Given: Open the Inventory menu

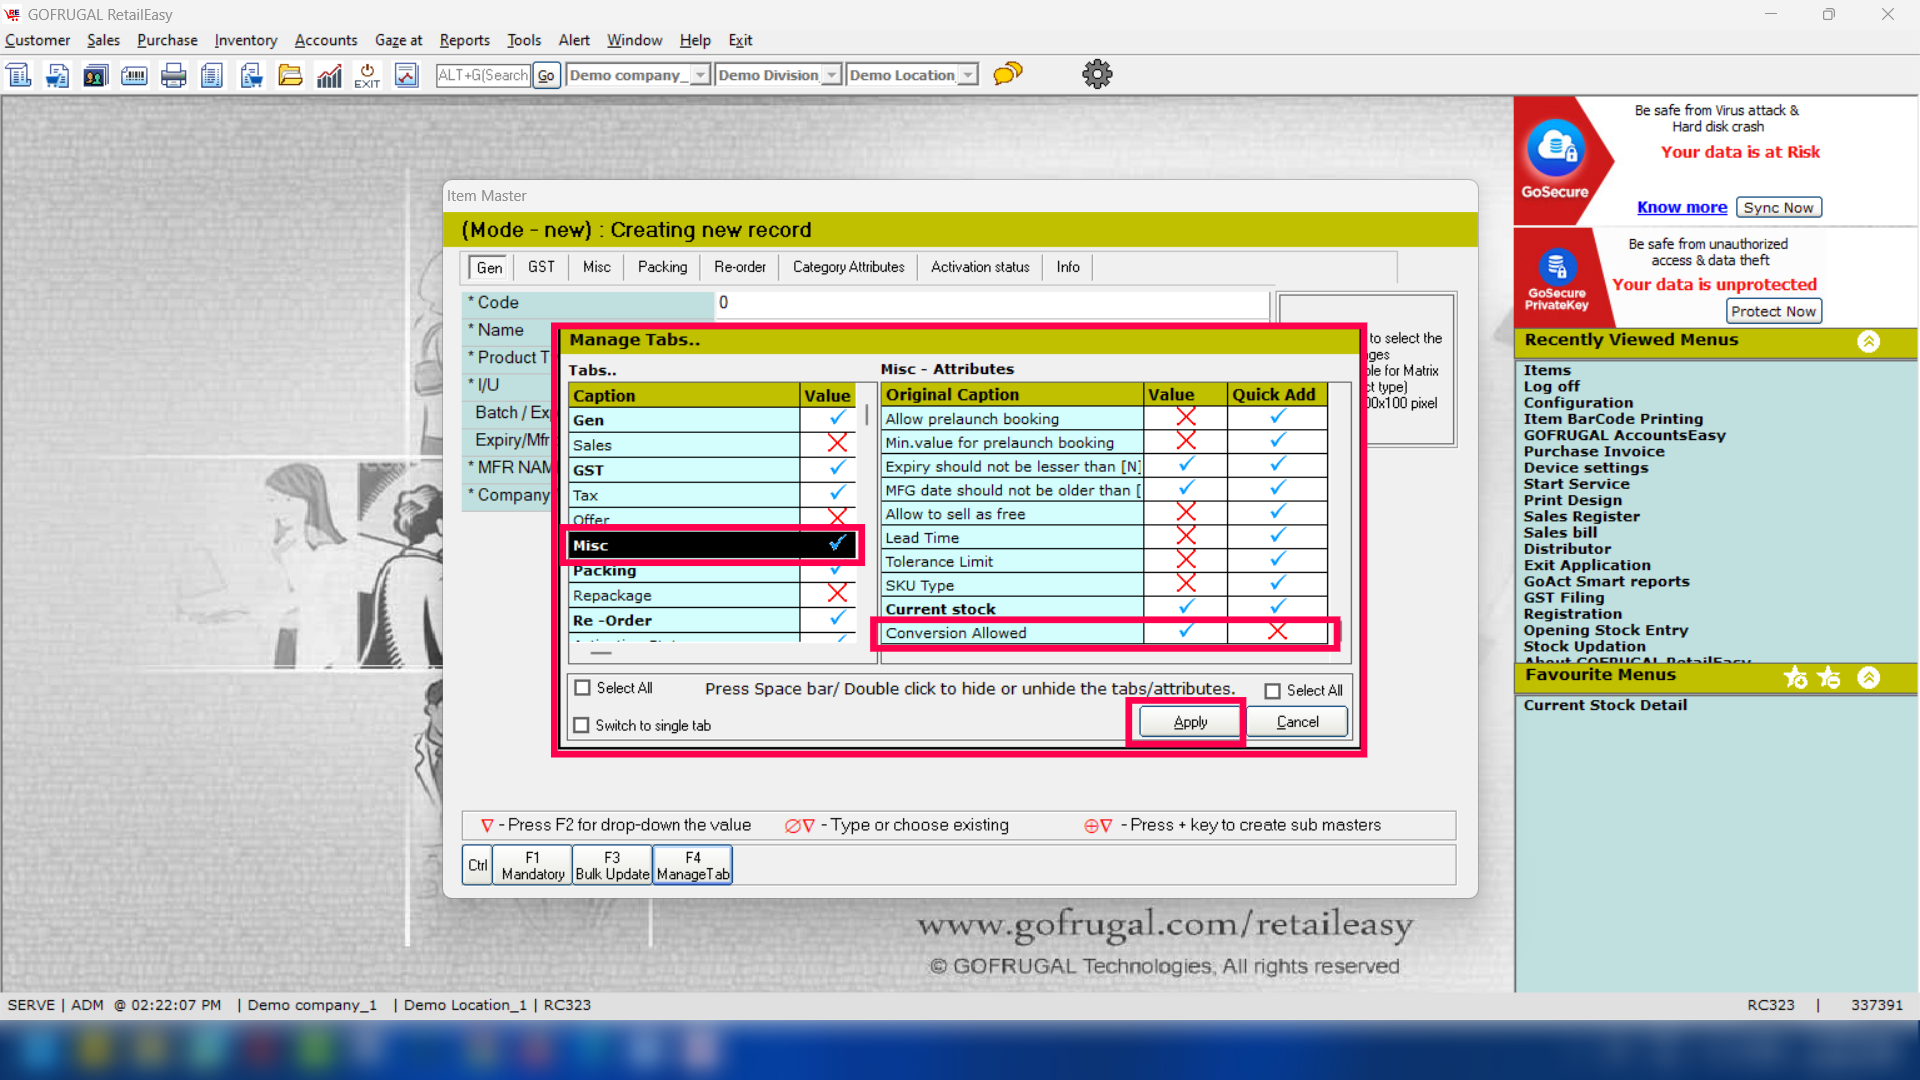Looking at the screenshot, I should pos(245,40).
